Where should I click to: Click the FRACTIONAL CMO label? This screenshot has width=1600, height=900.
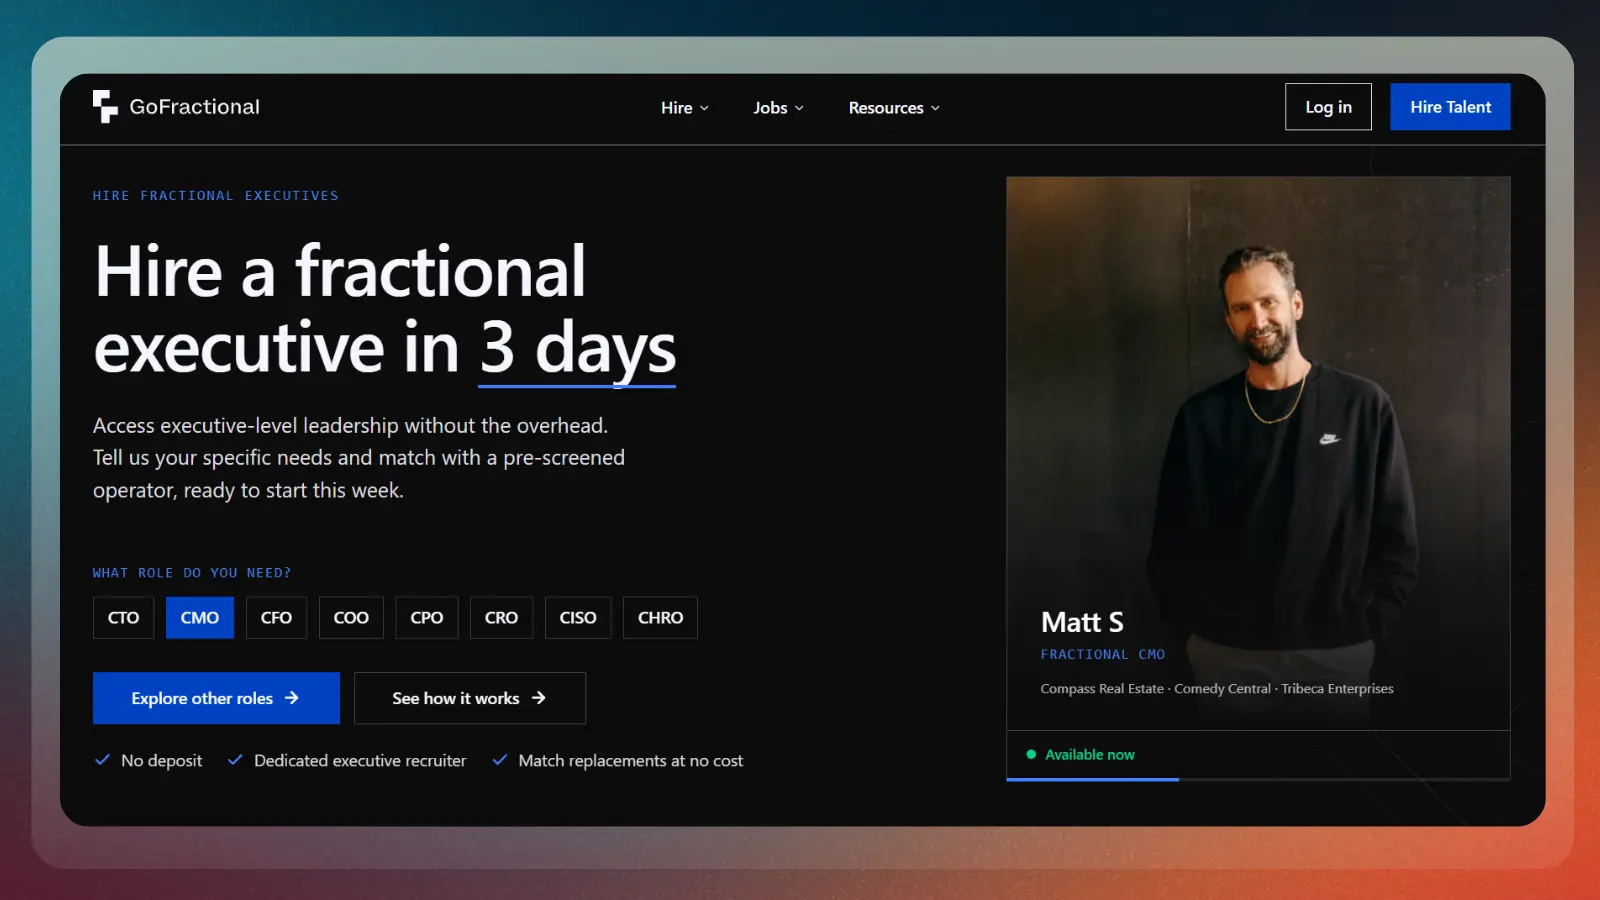[x=1102, y=654]
